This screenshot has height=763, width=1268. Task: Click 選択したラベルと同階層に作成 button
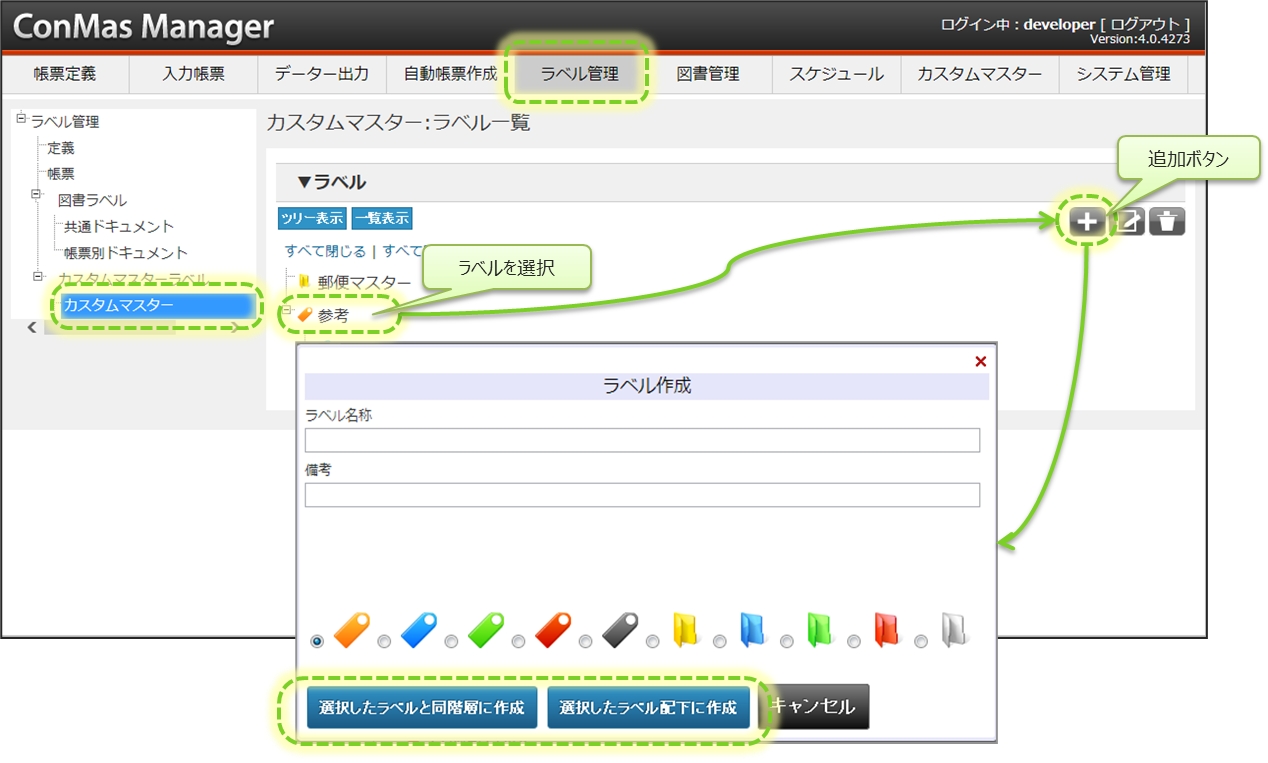421,708
